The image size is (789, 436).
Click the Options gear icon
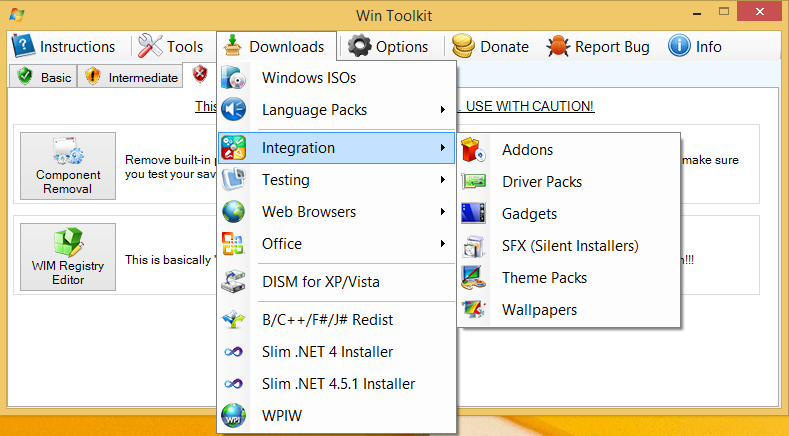click(359, 46)
